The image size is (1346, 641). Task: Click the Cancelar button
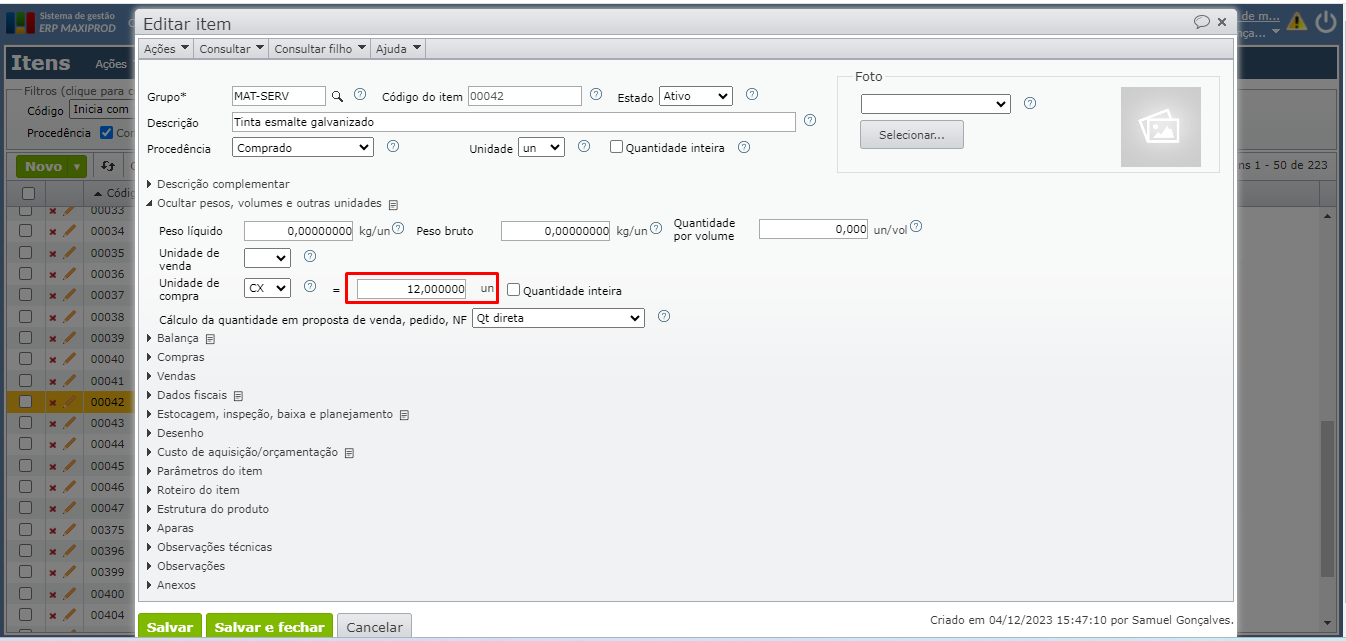tap(374, 627)
